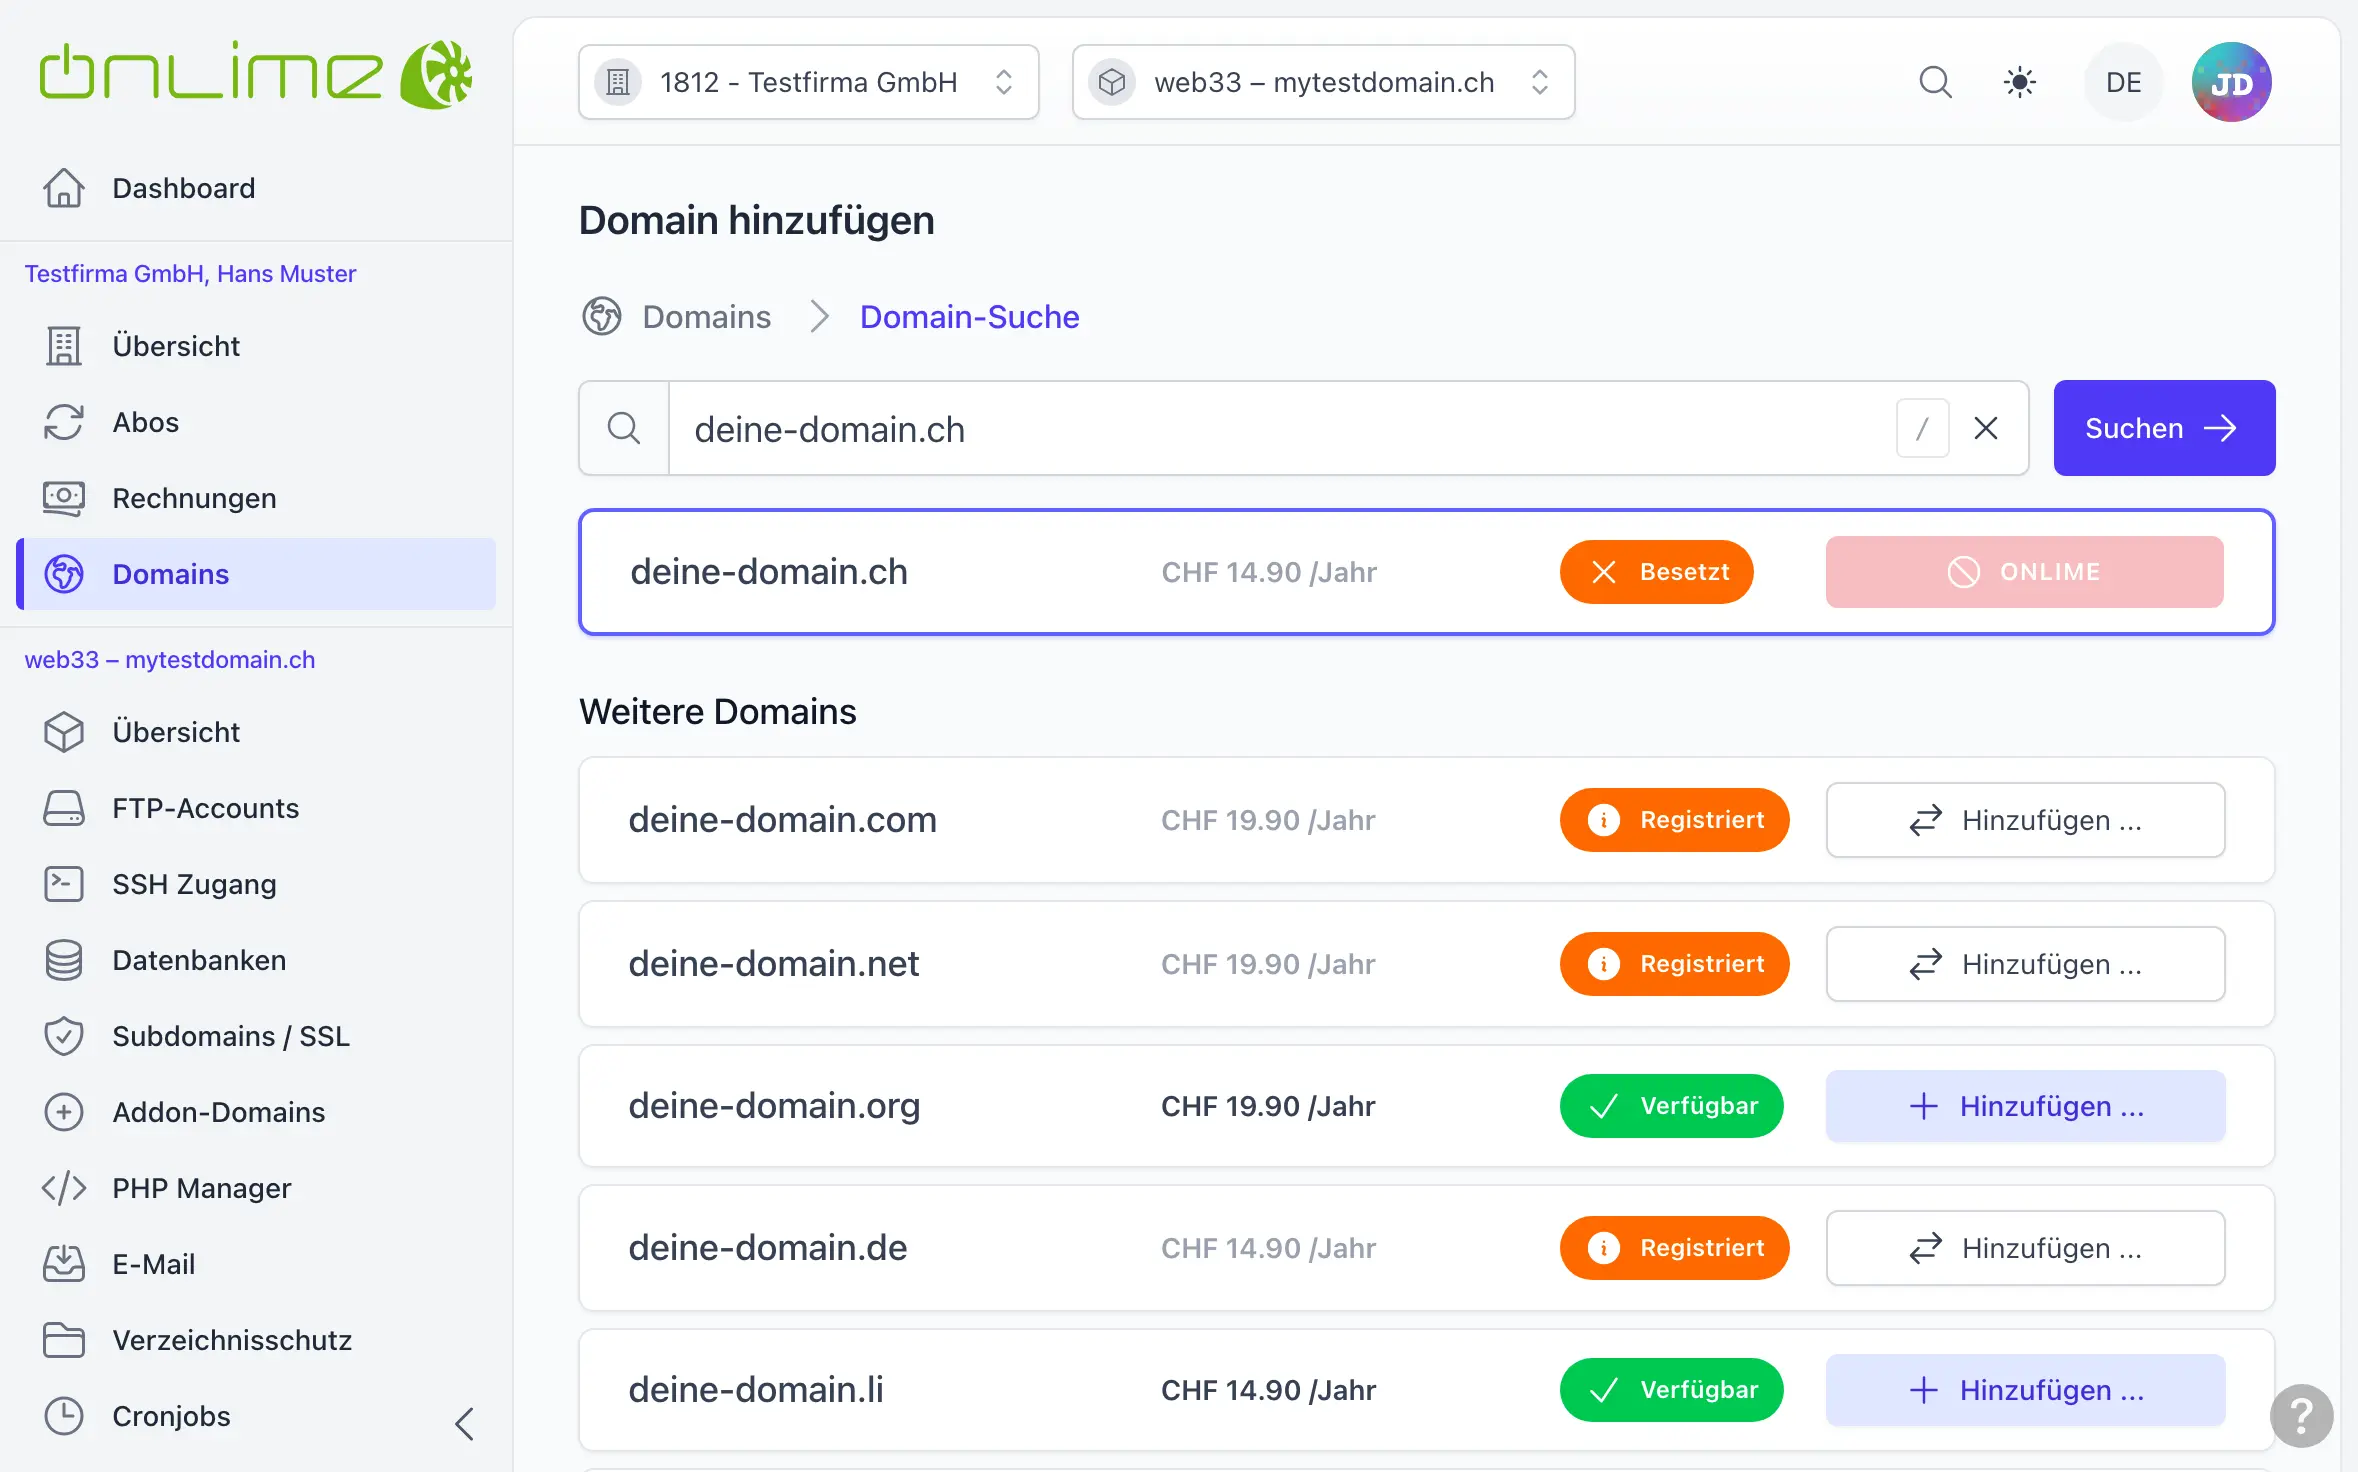Open FTP-Accounts in the sidebar
This screenshot has width=2358, height=1472.
click(x=256, y=808)
